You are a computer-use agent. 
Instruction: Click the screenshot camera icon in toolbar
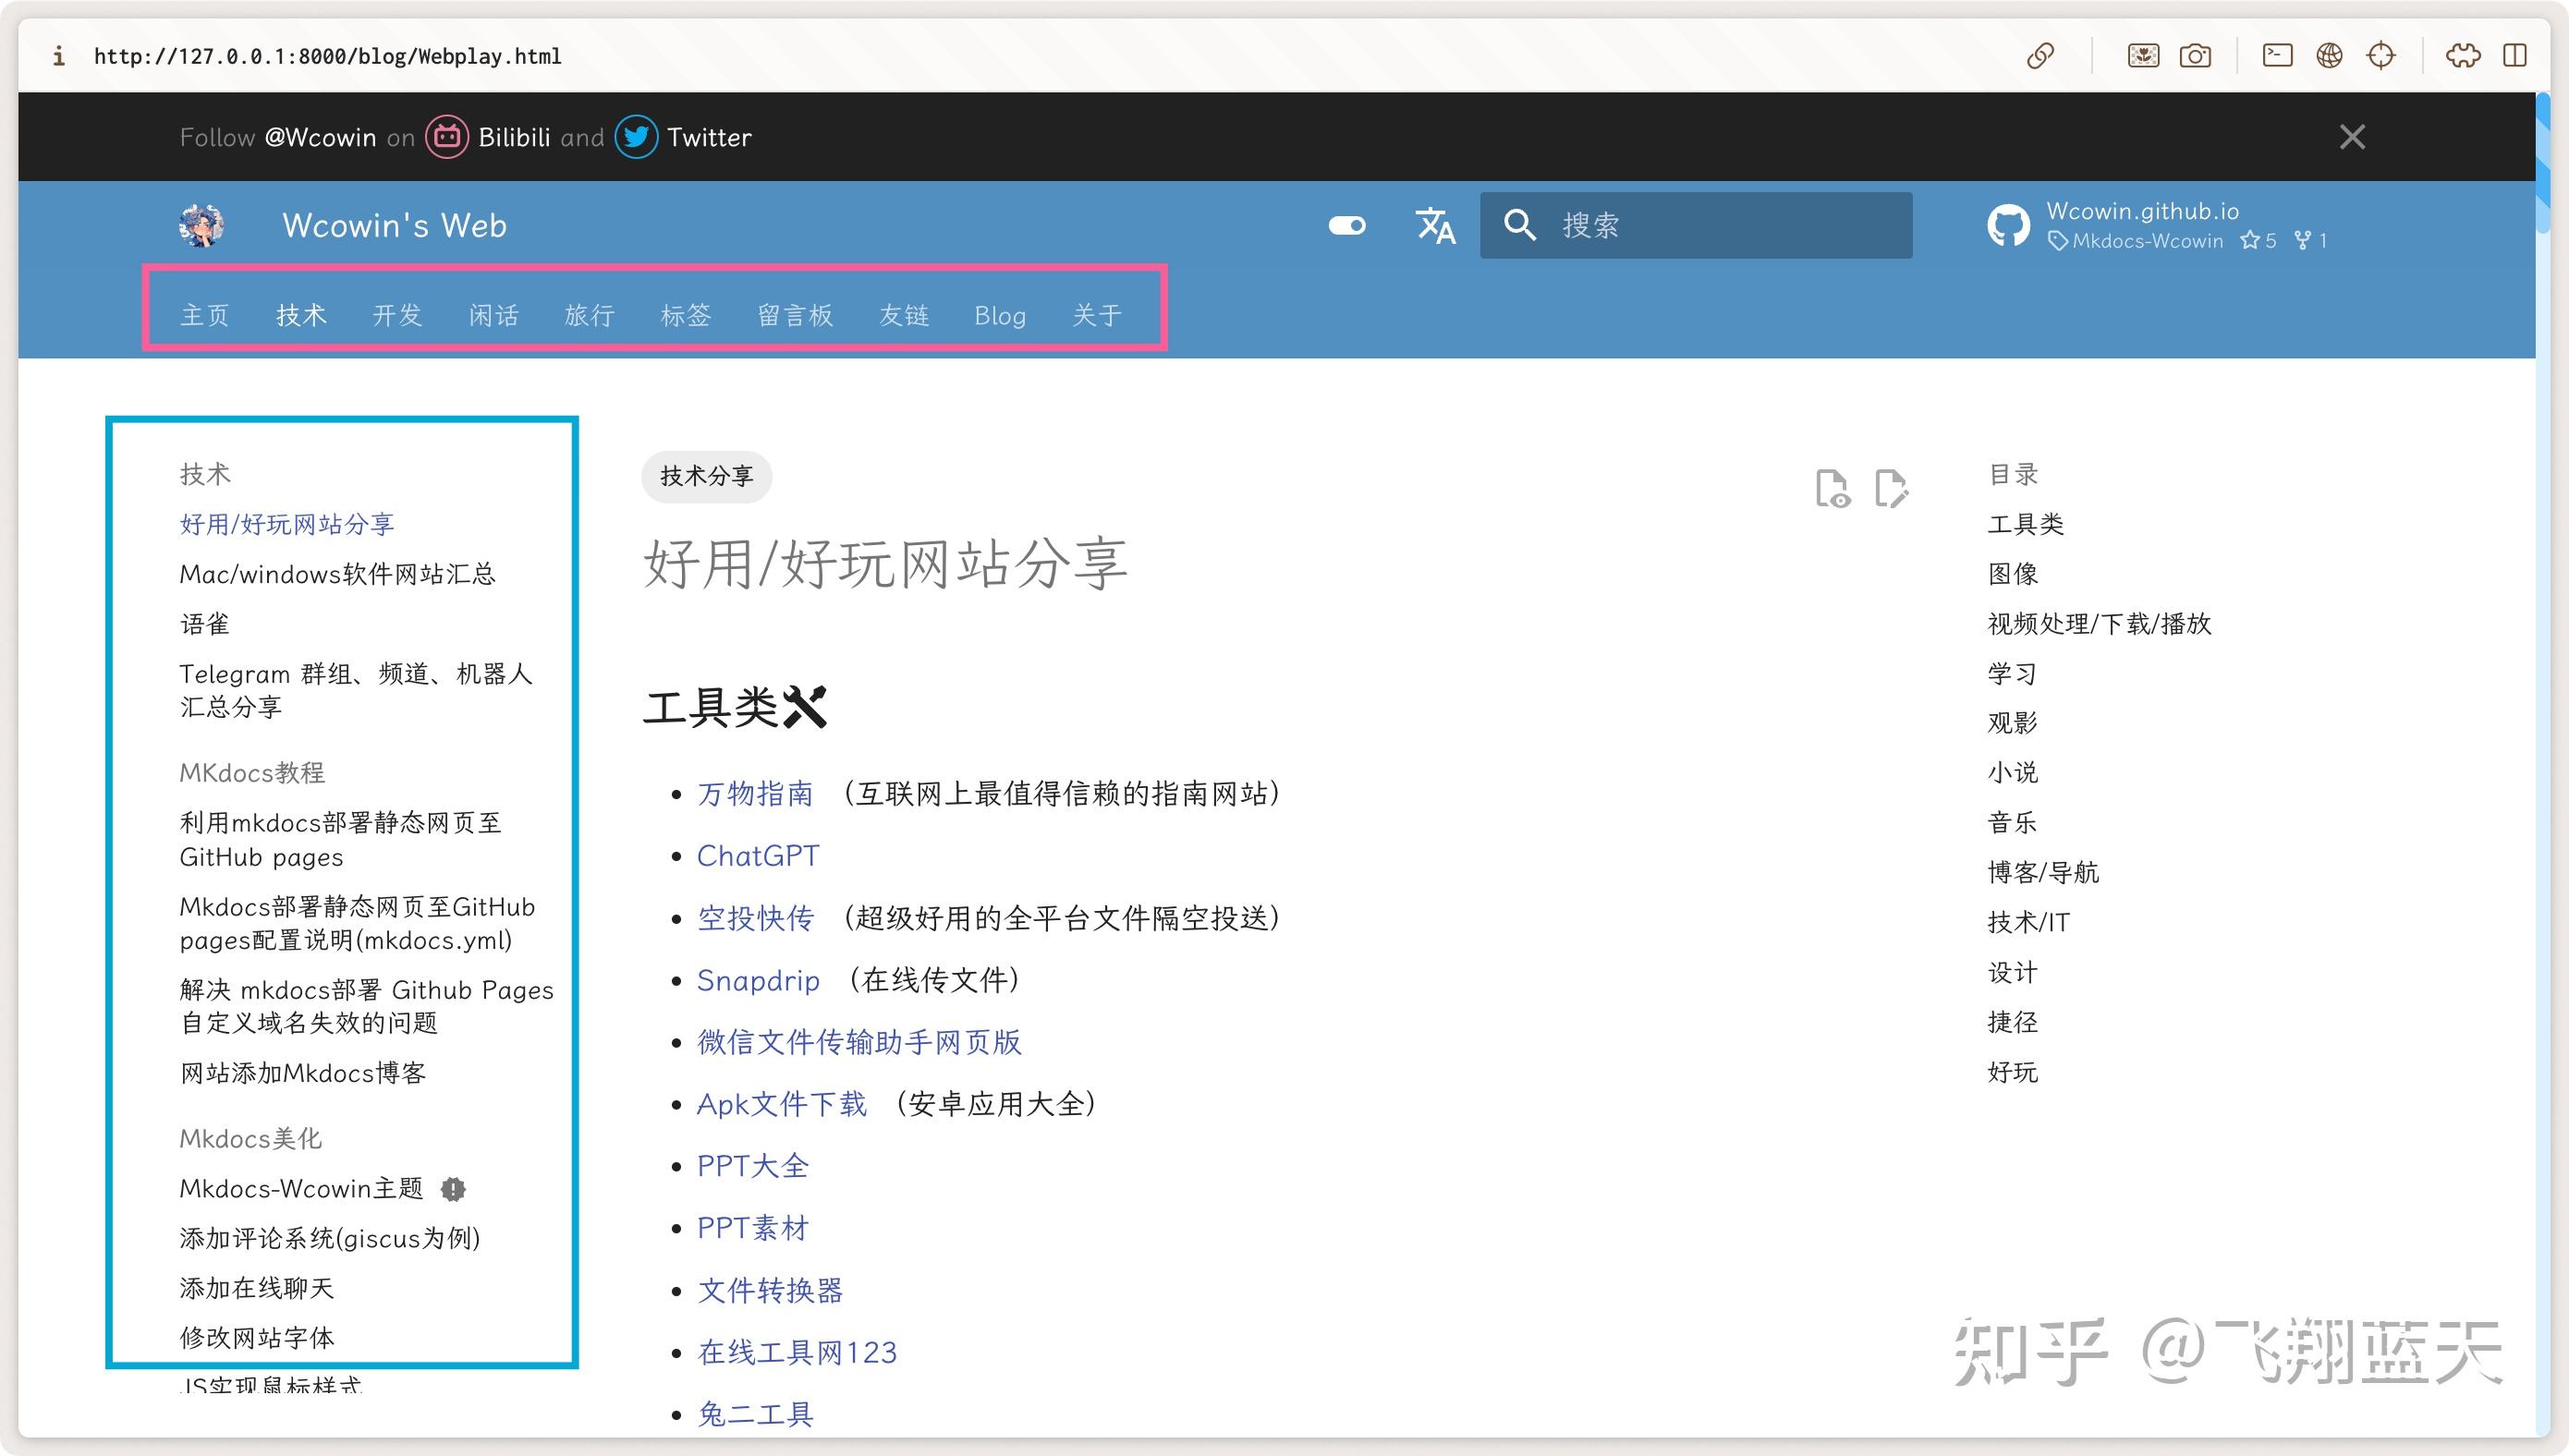point(2196,55)
